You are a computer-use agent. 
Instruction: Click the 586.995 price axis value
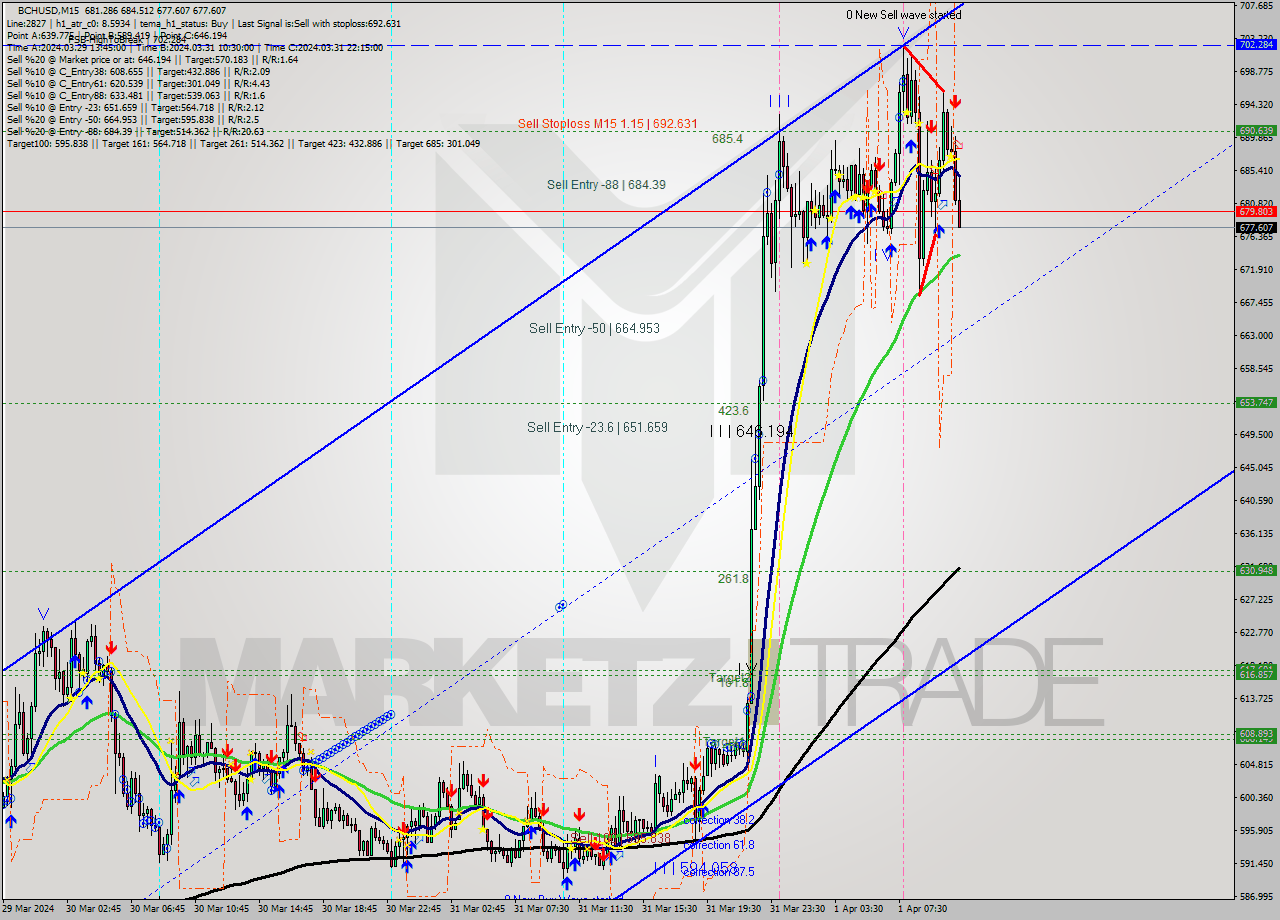pos(1256,897)
